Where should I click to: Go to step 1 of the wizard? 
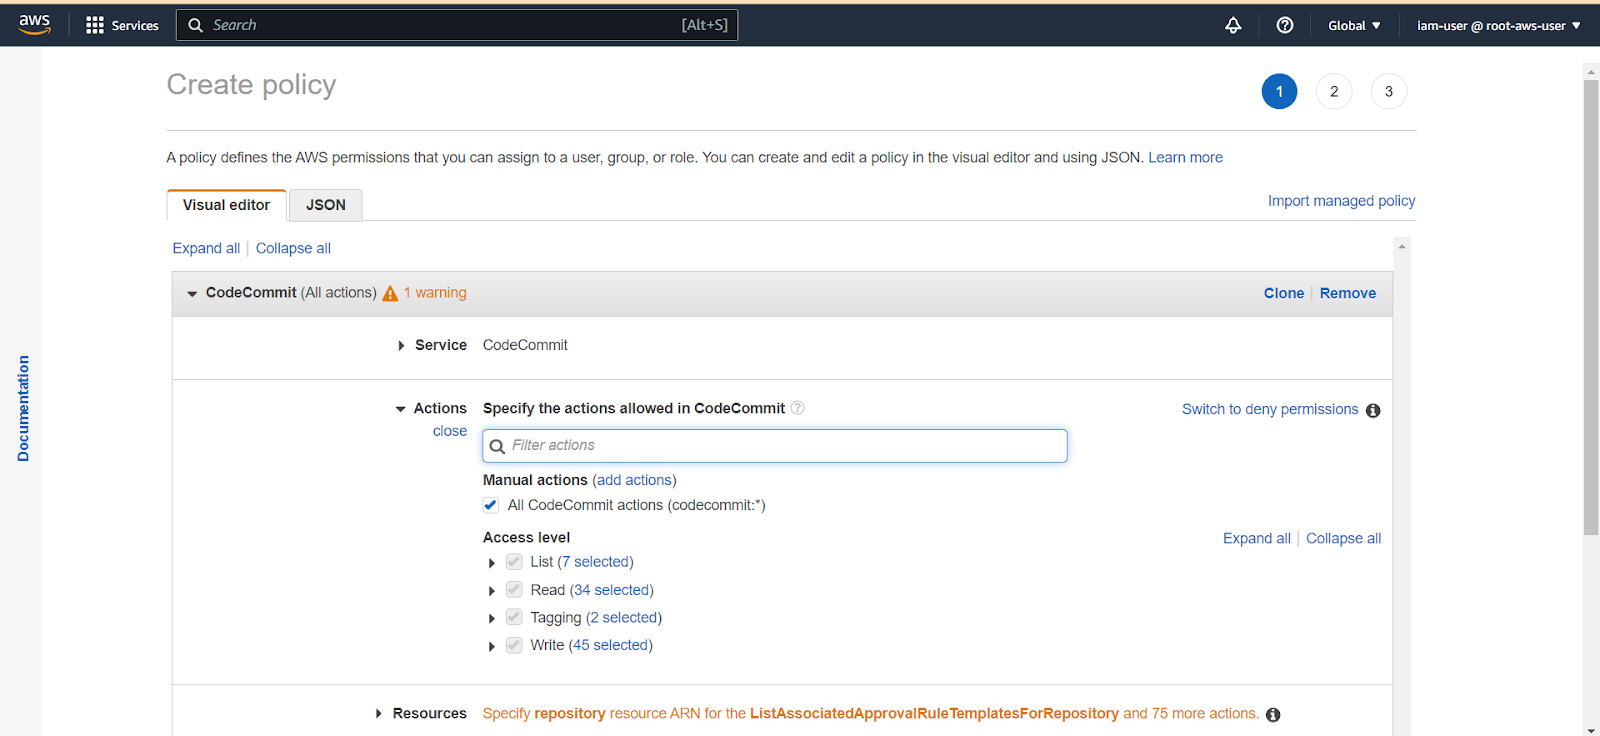1279,91
